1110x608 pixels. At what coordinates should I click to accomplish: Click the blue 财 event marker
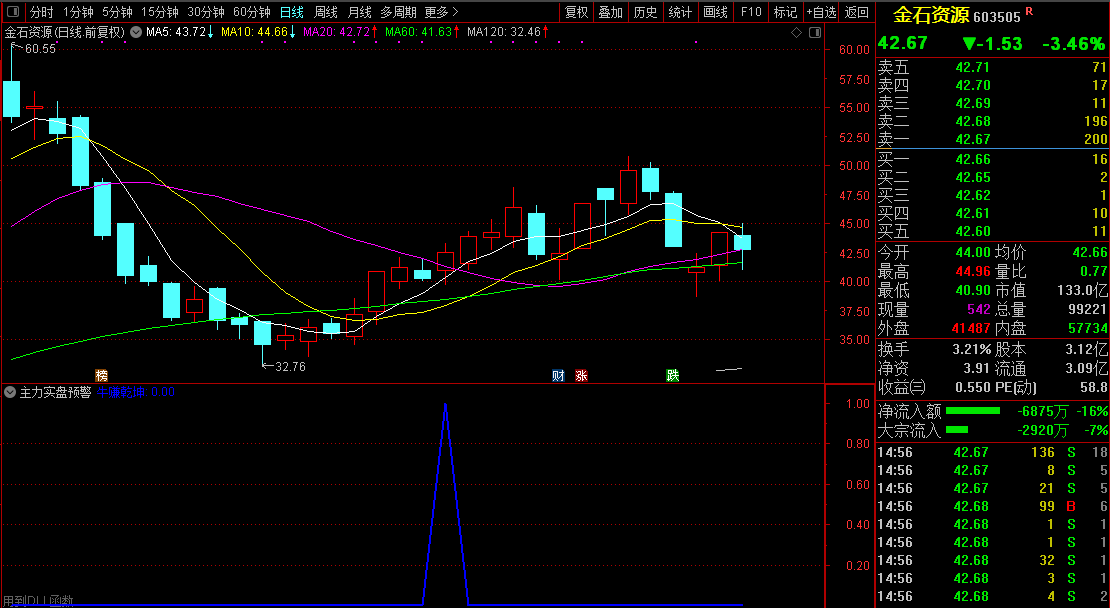(x=559, y=376)
